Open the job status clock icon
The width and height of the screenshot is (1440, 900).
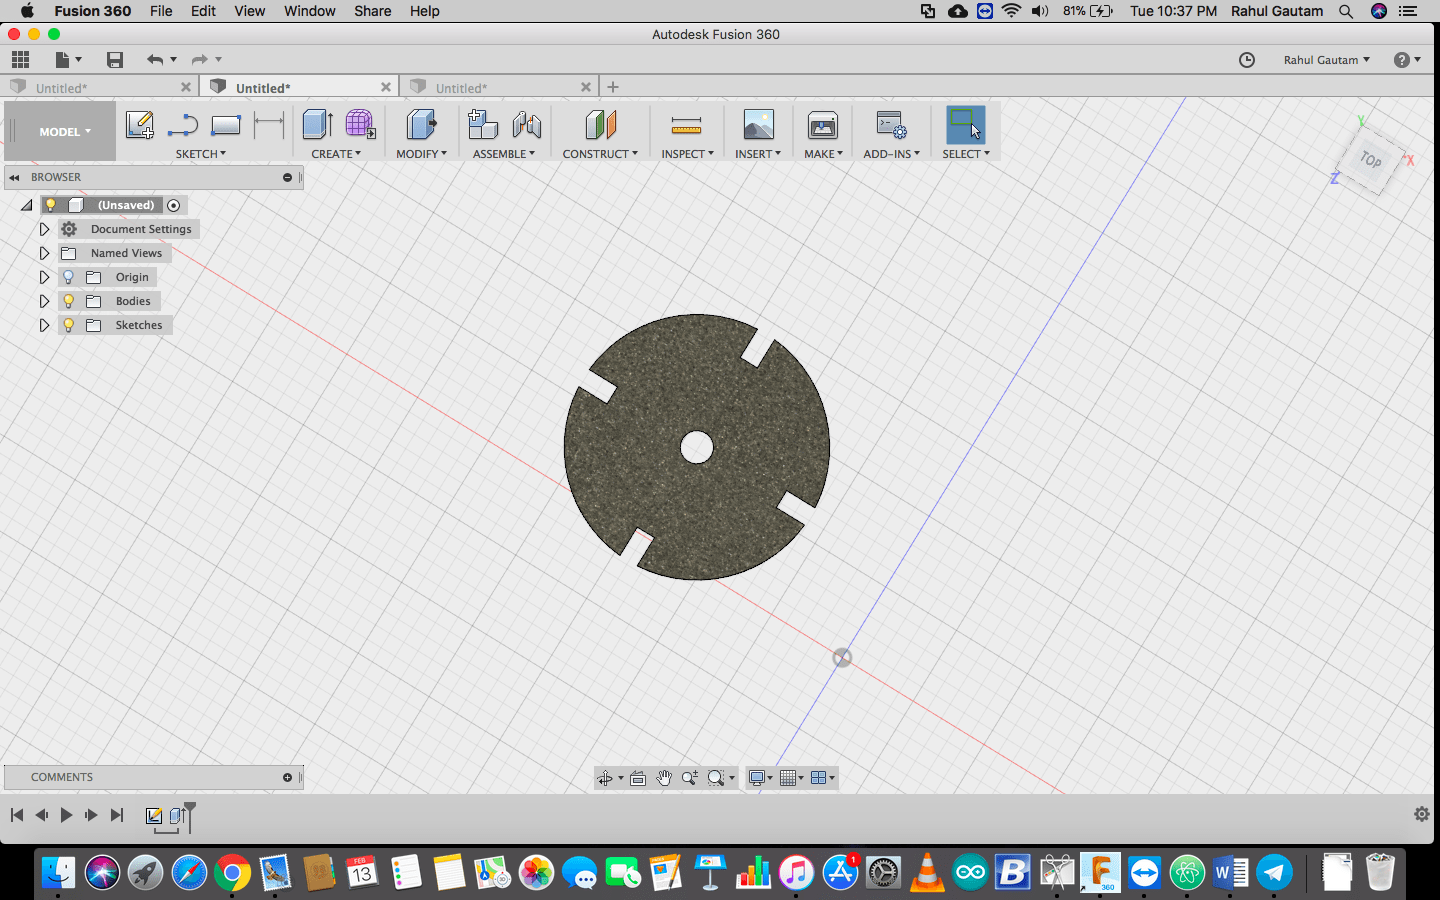[x=1247, y=60]
